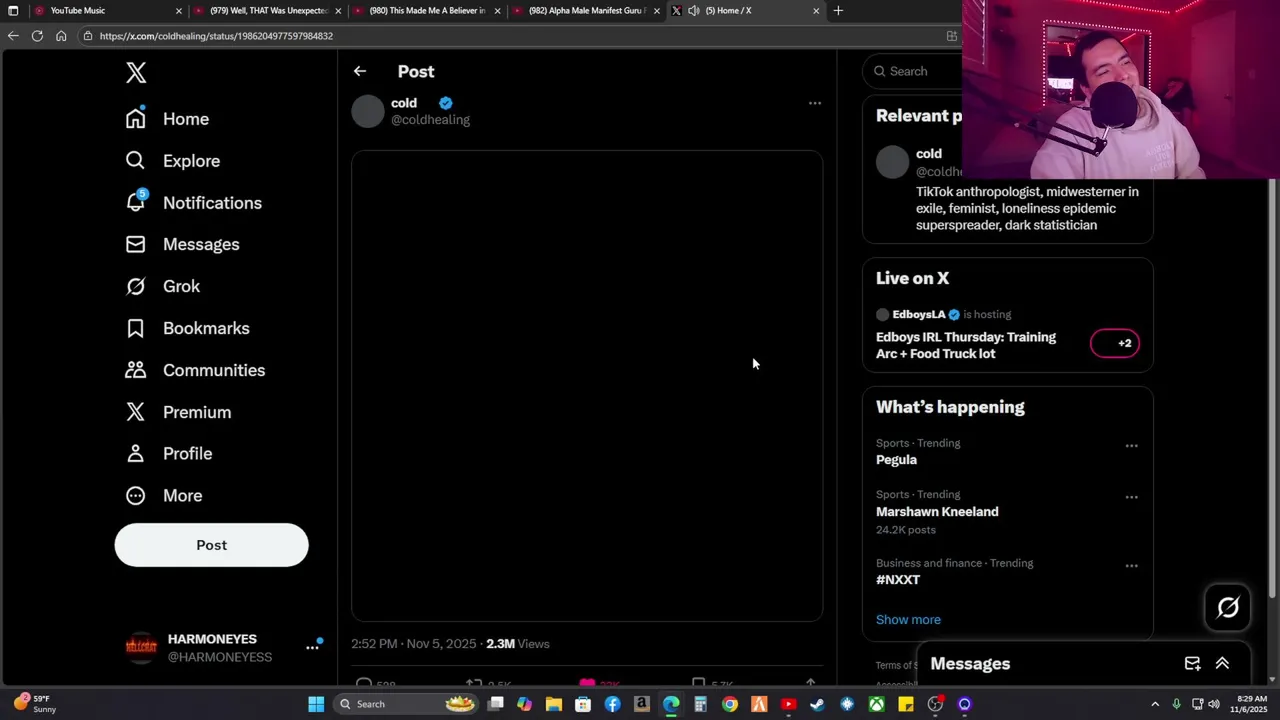Open the volume control in system tray
The image size is (1280, 720).
(x=1214, y=704)
